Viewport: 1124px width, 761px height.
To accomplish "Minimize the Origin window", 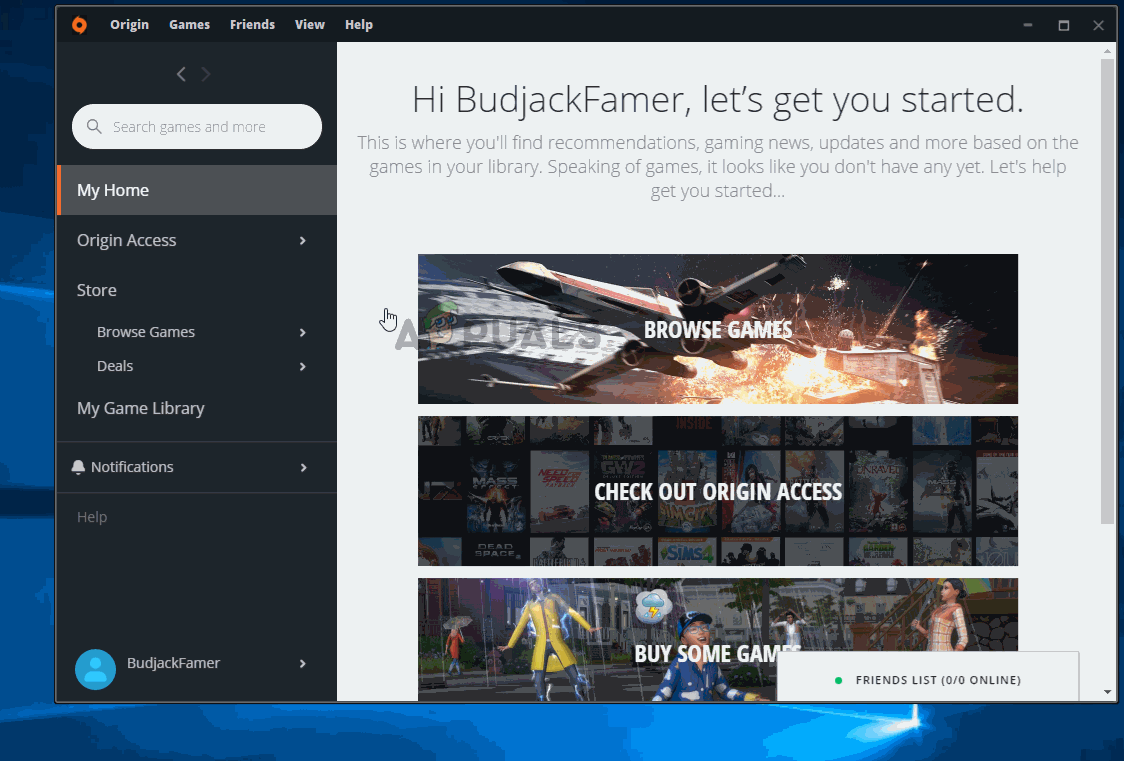I will pos(1028,25).
